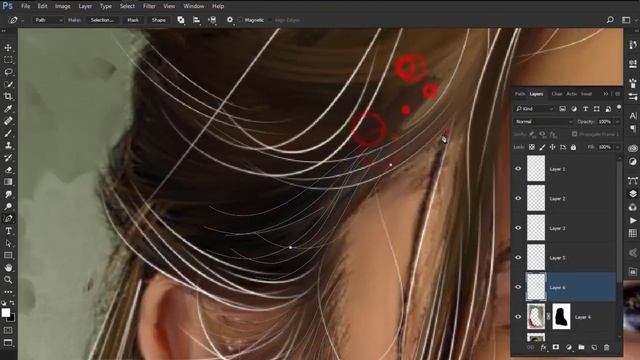Screen dimensions: 640x360
Task: Open the Window menu
Action: coord(193,6)
